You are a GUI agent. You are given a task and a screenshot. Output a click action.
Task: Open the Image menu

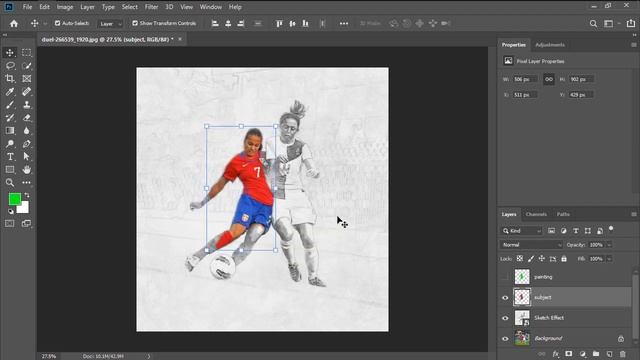[x=64, y=7]
